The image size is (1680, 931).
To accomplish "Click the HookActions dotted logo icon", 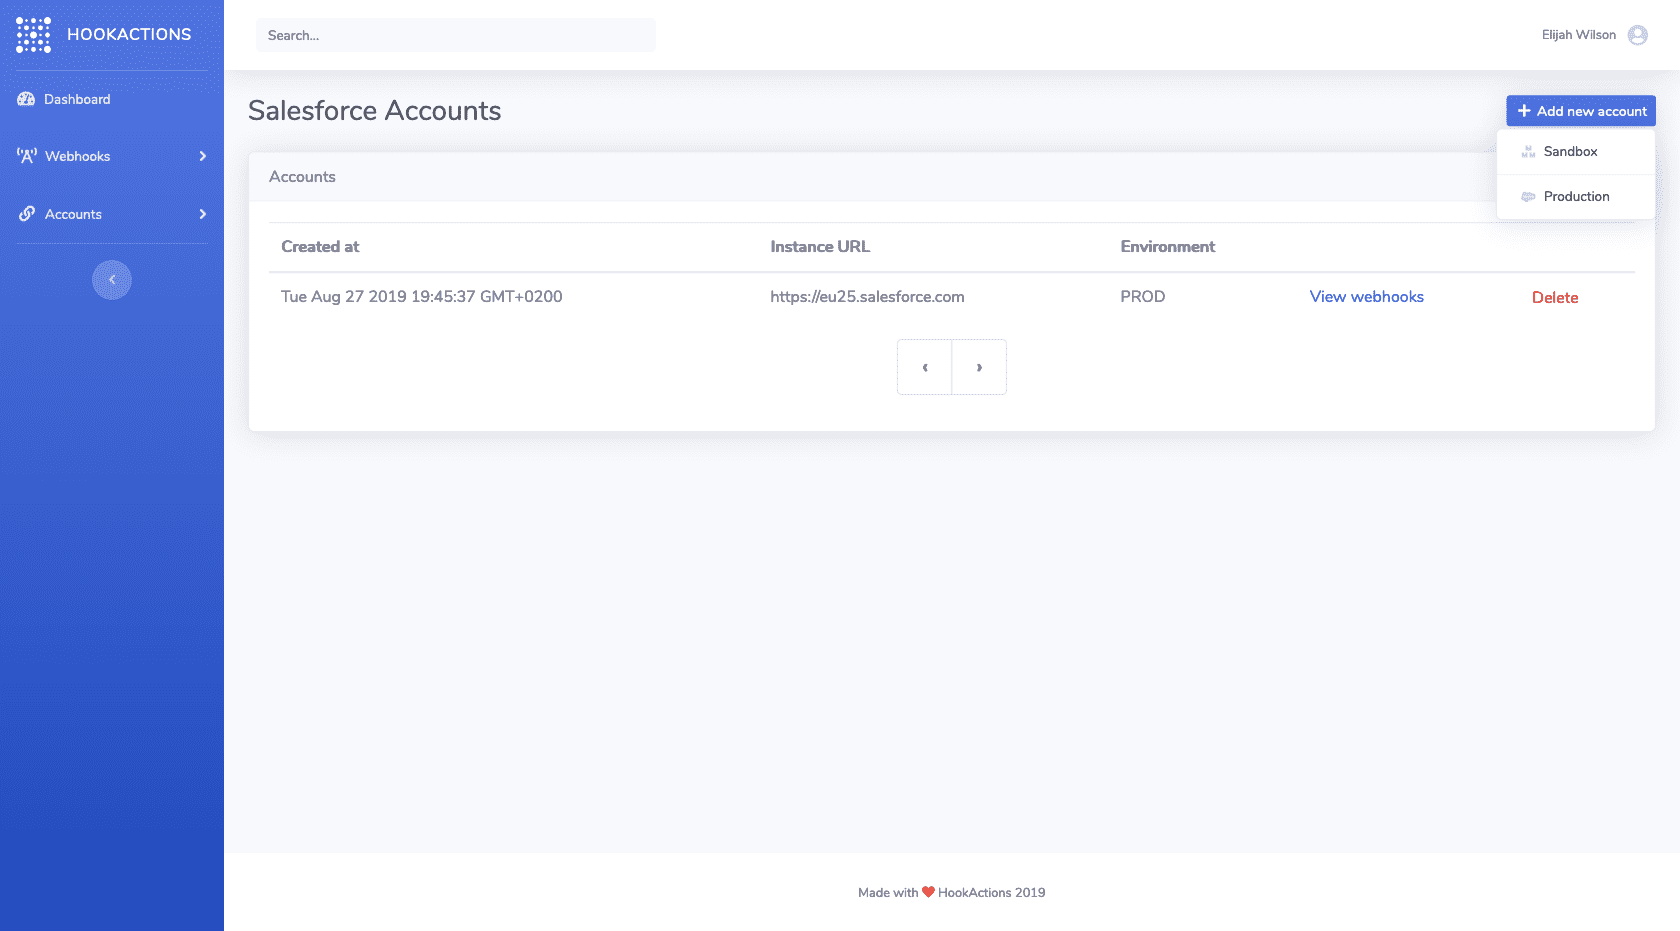I will [x=33, y=35].
